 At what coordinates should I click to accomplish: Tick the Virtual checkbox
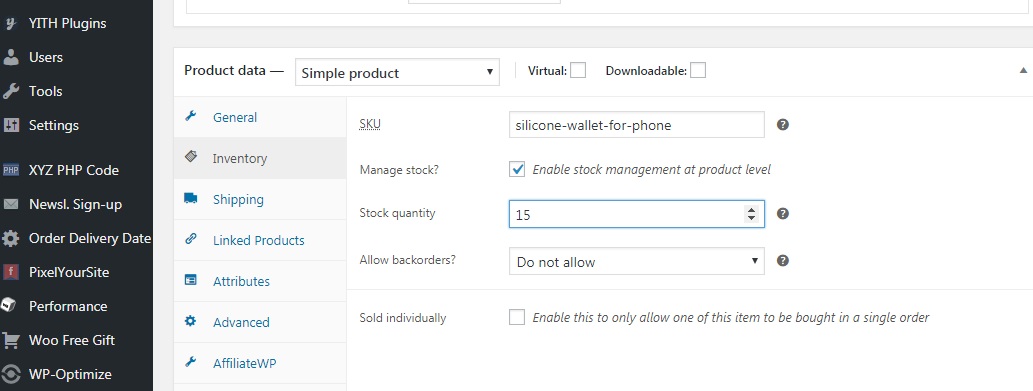tap(578, 70)
